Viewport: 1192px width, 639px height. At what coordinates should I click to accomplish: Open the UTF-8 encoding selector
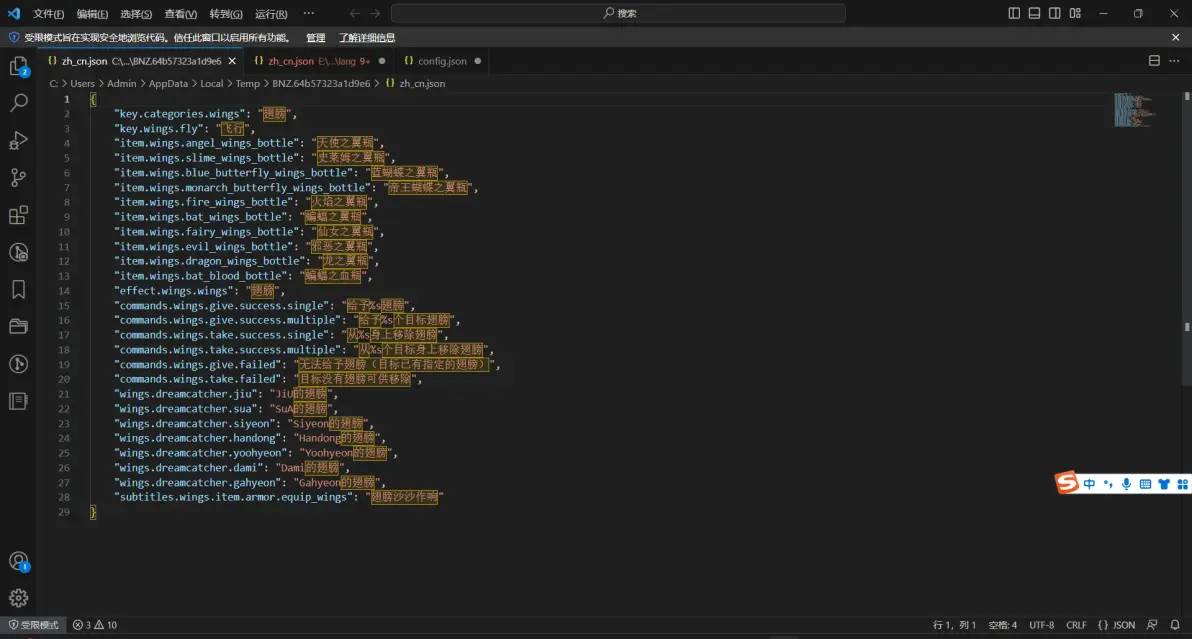1041,625
